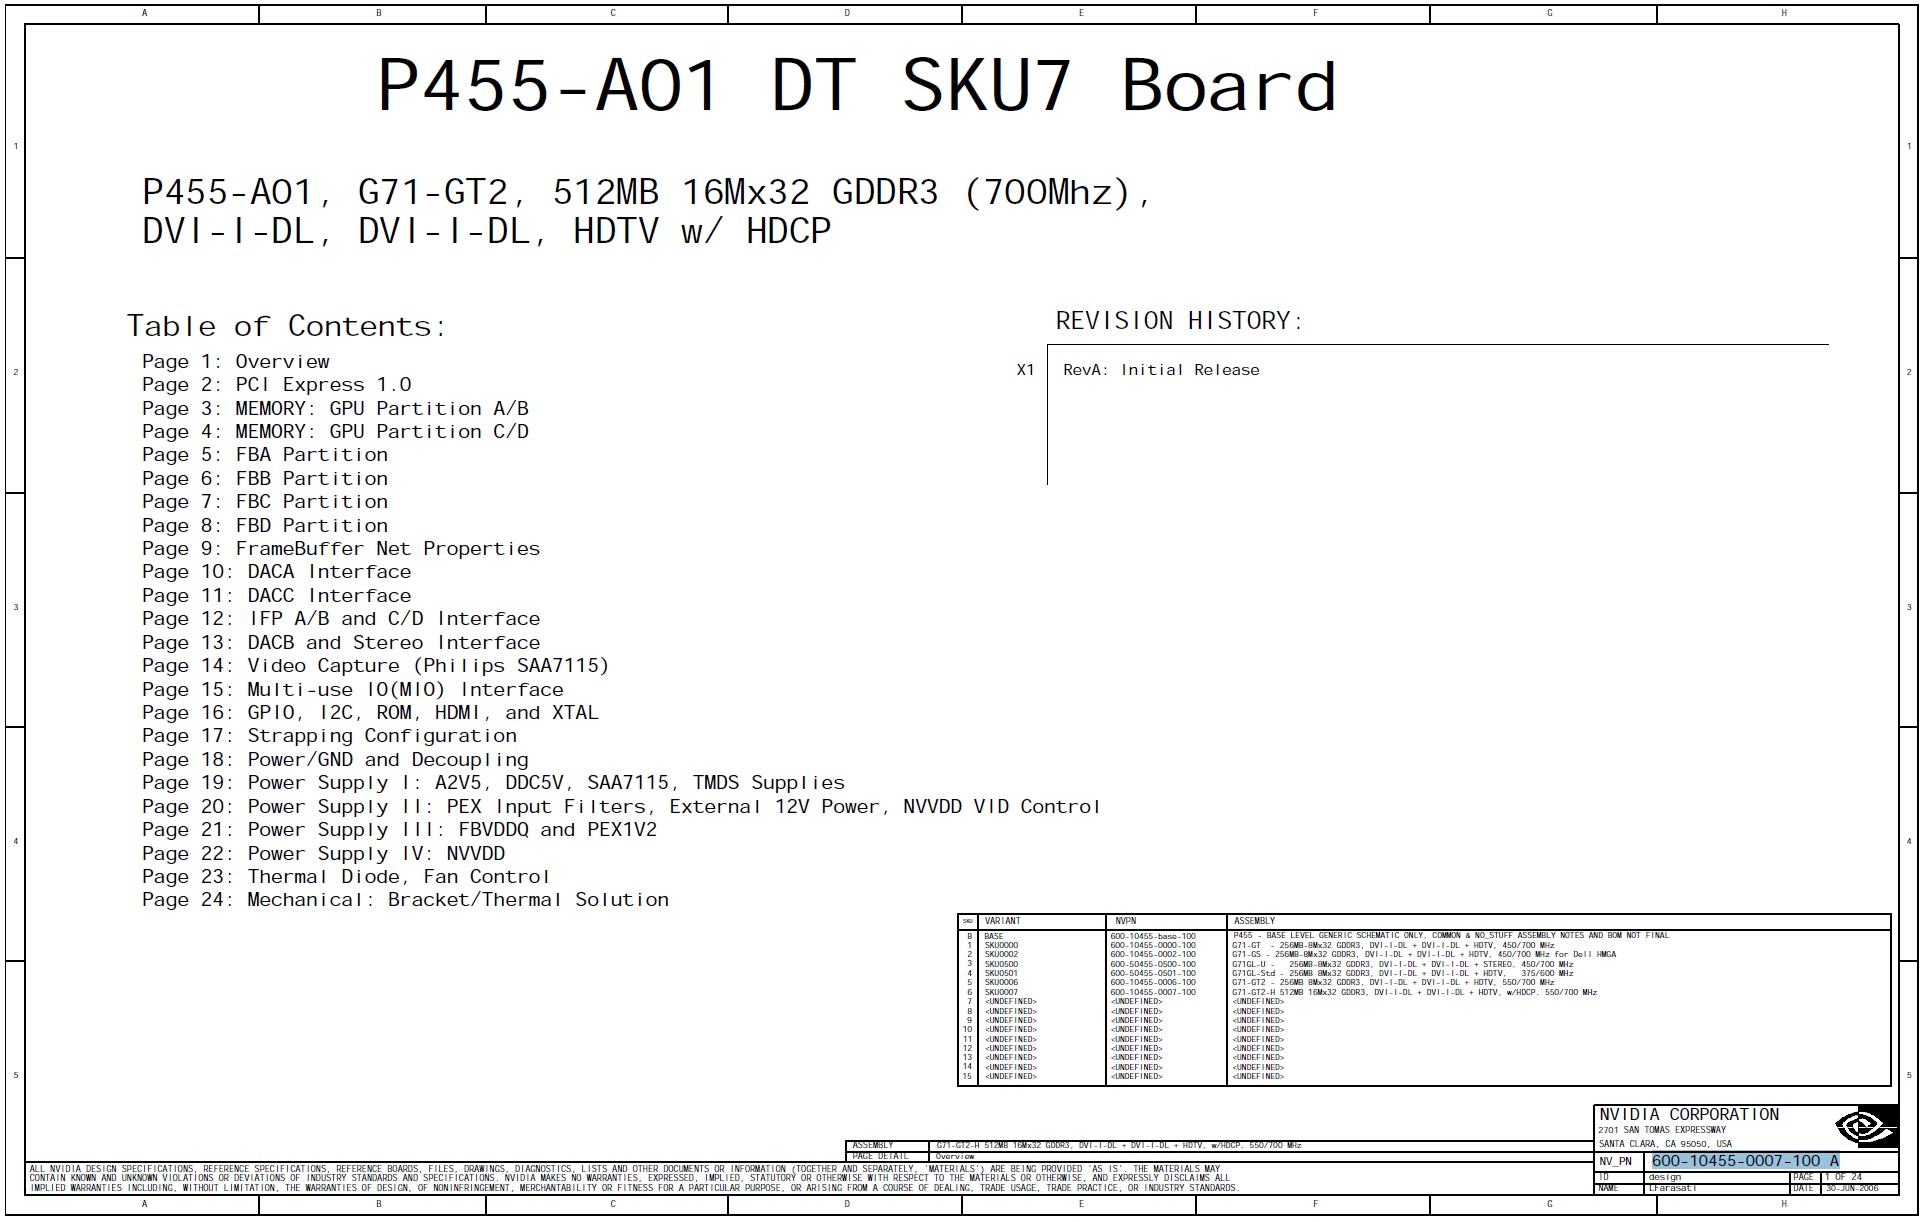Image resolution: width=1927 pixels, height=1222 pixels.
Task: Select 'Page 3: MEMORY: GPU Partition A/B'
Action: (x=336, y=409)
